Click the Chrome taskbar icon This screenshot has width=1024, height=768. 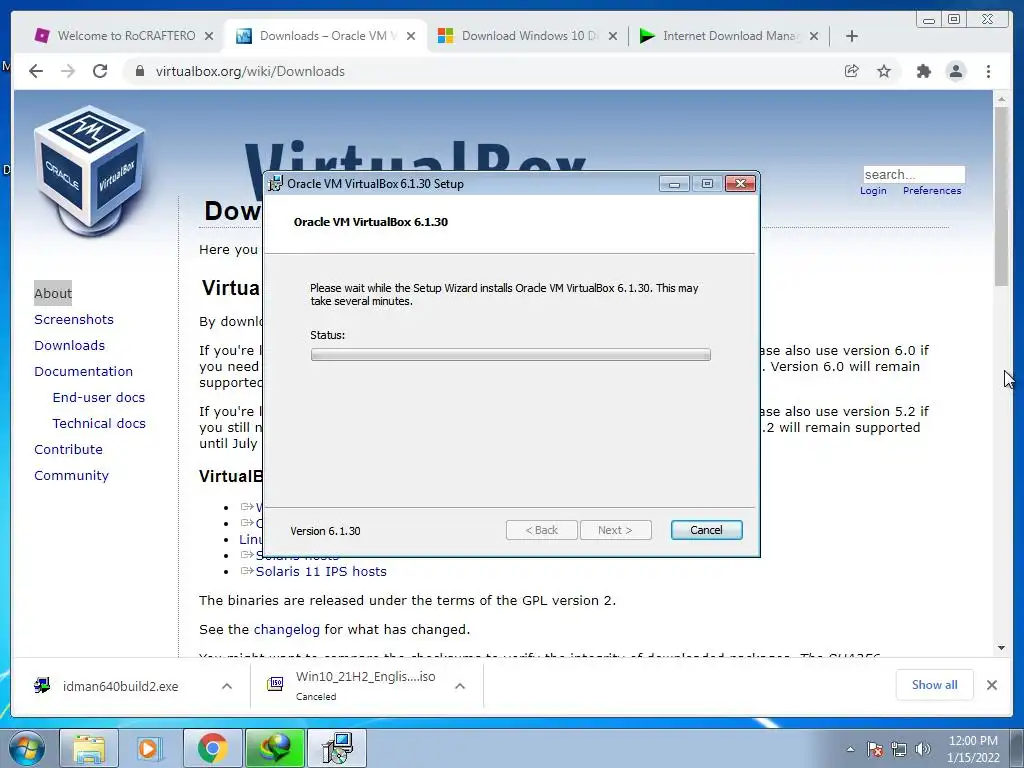tap(212, 748)
